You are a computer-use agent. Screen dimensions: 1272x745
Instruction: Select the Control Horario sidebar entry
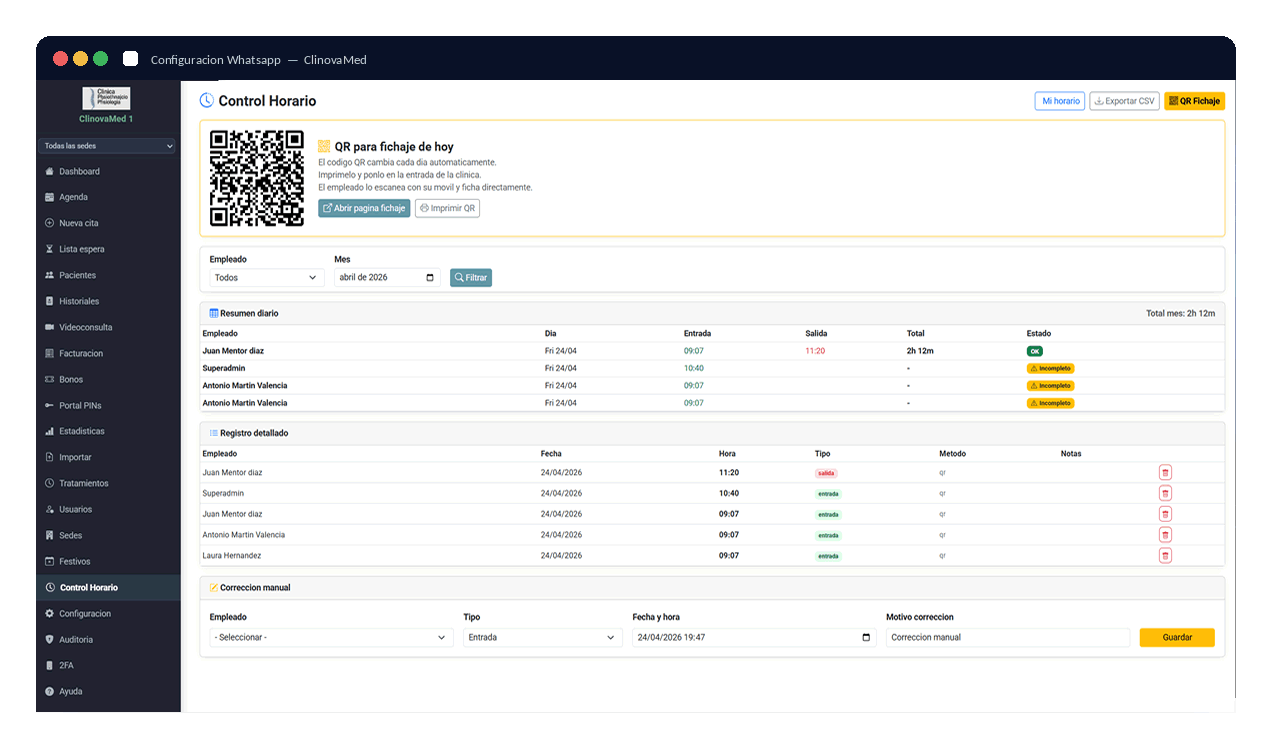pyautogui.click(x=108, y=587)
